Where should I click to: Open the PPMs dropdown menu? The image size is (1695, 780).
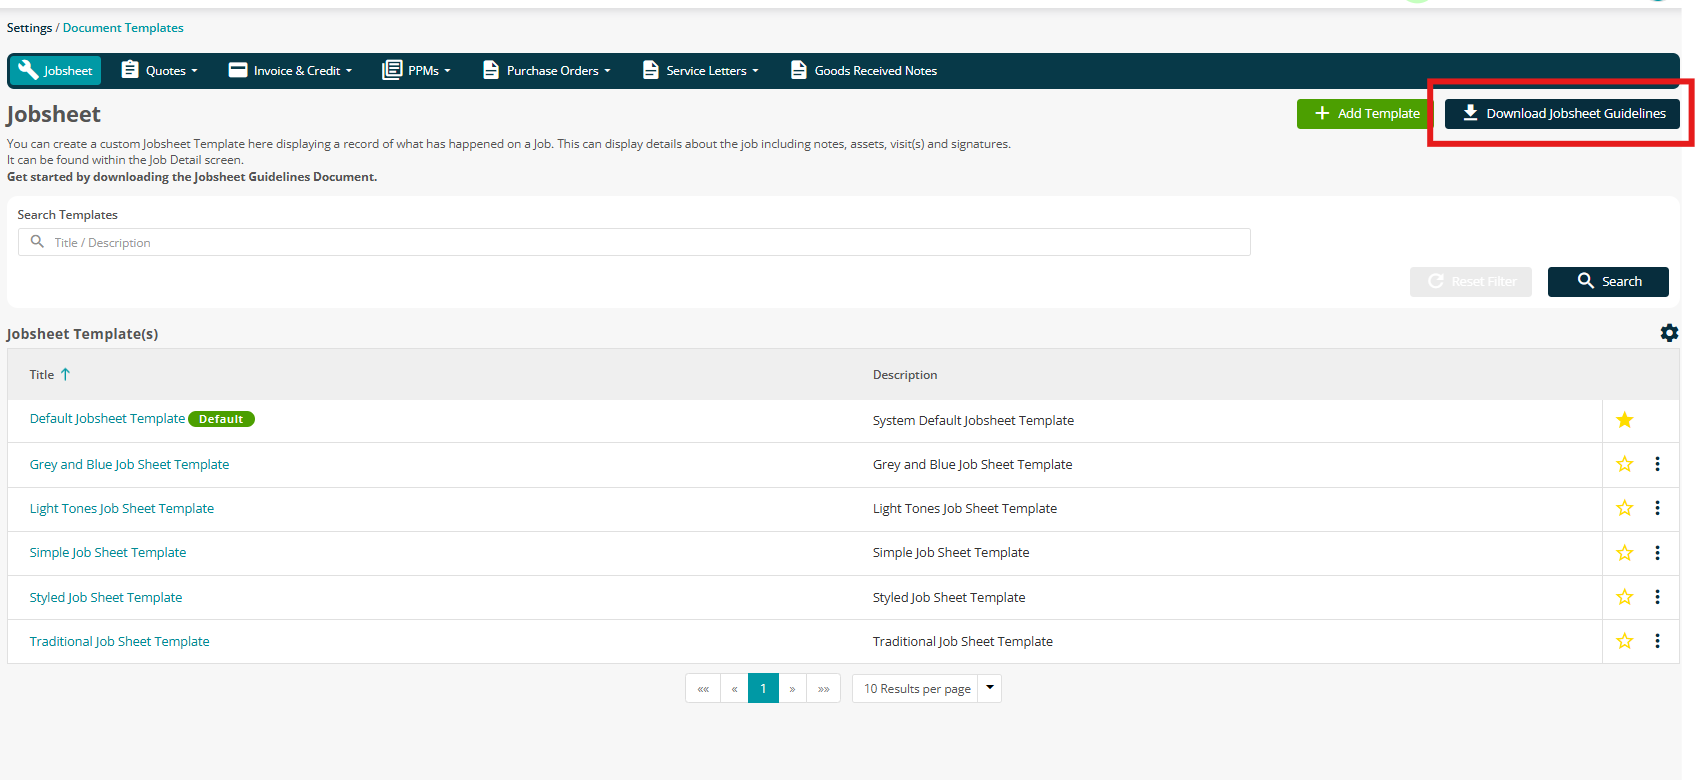417,71
